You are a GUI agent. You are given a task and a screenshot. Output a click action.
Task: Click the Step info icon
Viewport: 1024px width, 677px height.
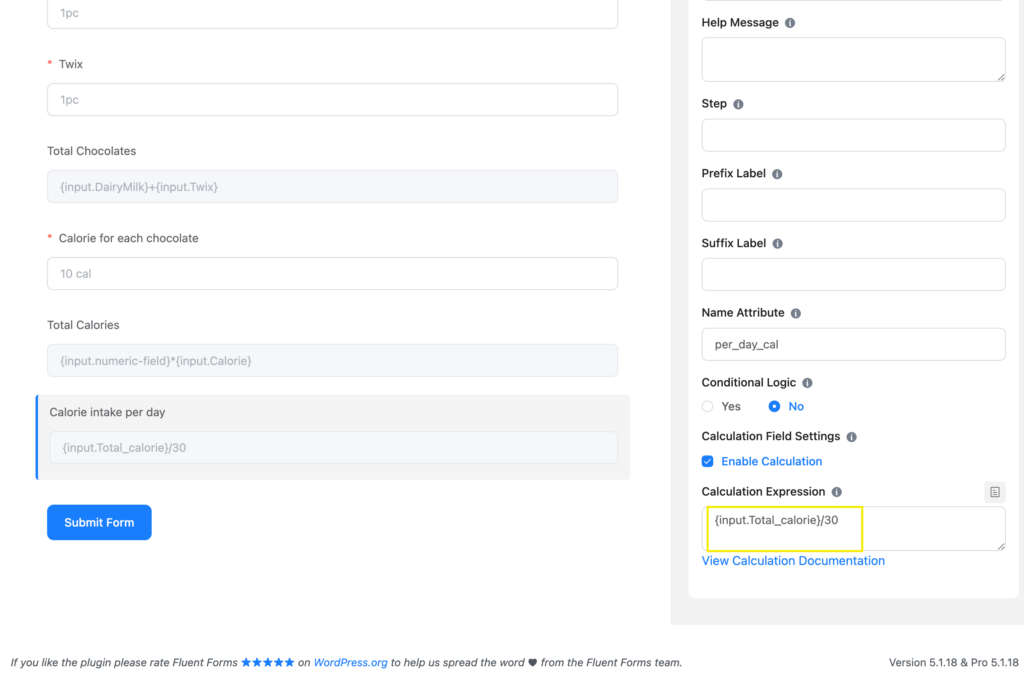point(738,104)
